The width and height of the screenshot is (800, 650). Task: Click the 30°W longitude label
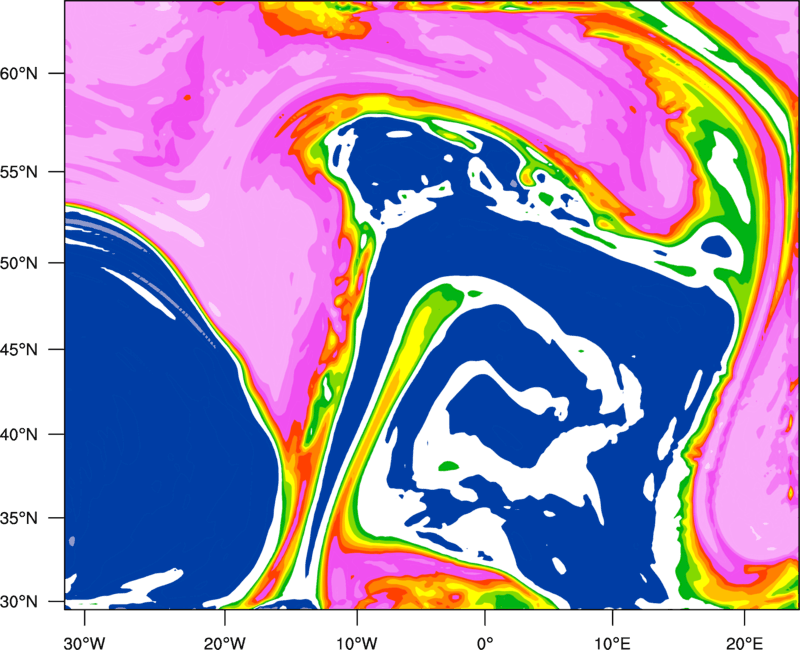tap(84, 643)
